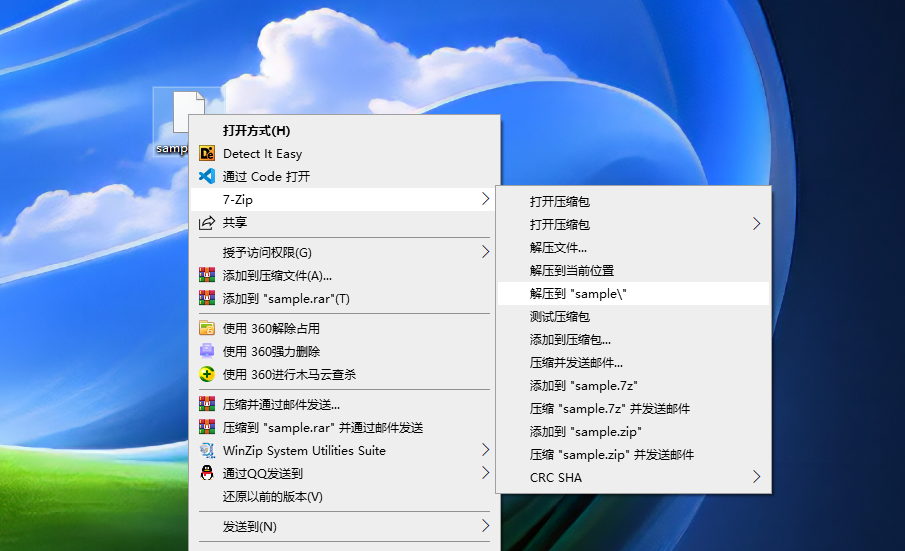The image size is (905, 551).
Task: Open the CRC SHA entry
Action: pyautogui.click(x=633, y=478)
